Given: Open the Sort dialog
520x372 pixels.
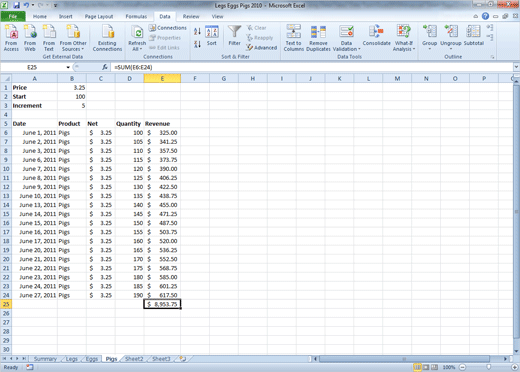Looking at the screenshot, I should [x=212, y=36].
